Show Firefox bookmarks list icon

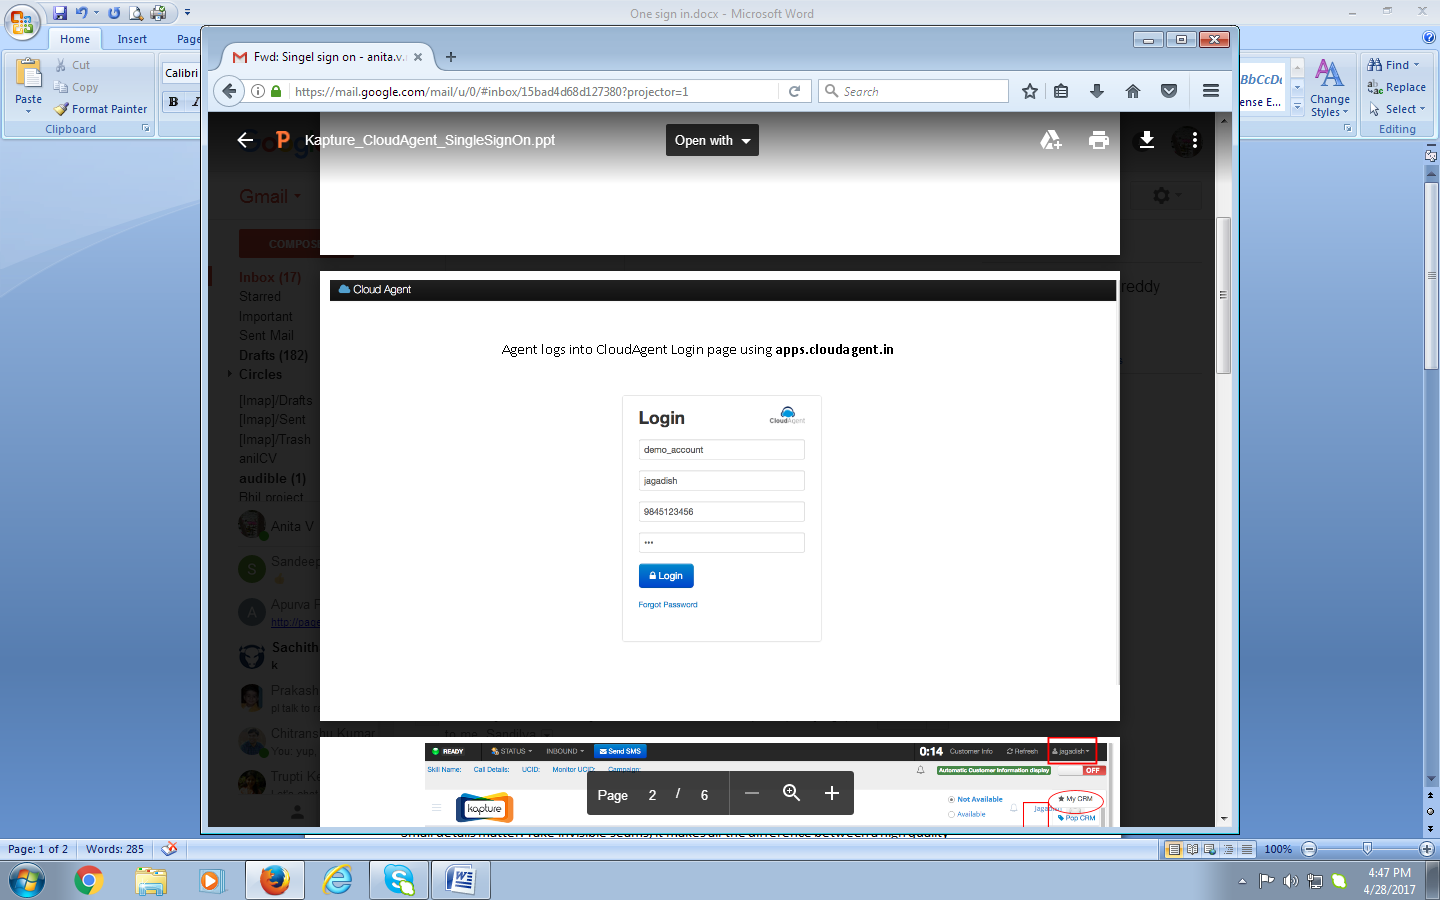[x=1061, y=91]
